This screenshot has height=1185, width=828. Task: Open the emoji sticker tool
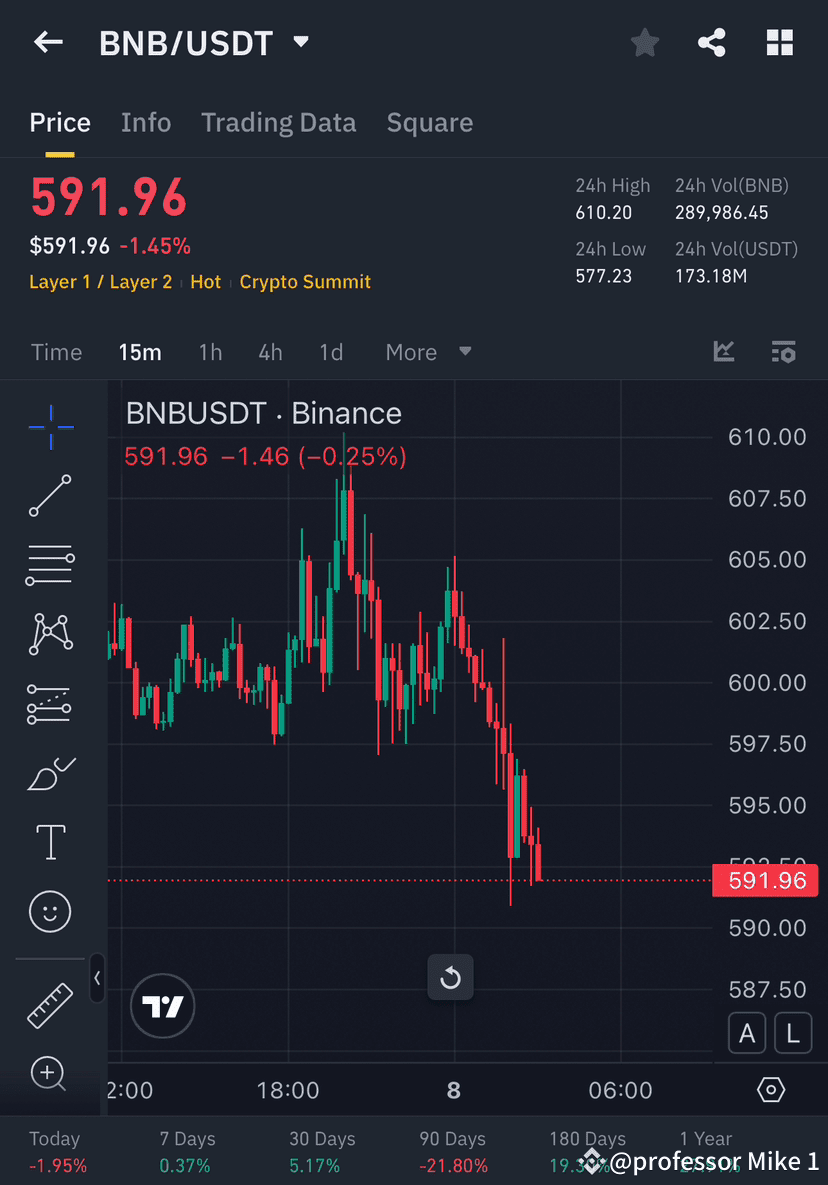coord(50,911)
